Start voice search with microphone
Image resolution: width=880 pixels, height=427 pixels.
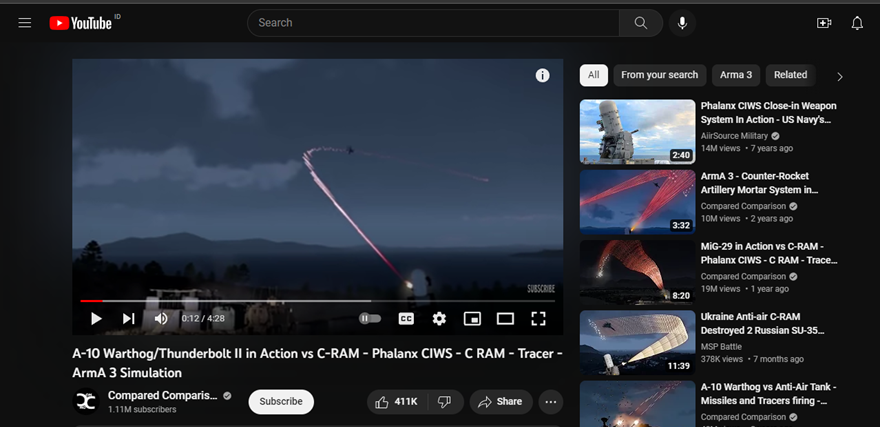682,23
